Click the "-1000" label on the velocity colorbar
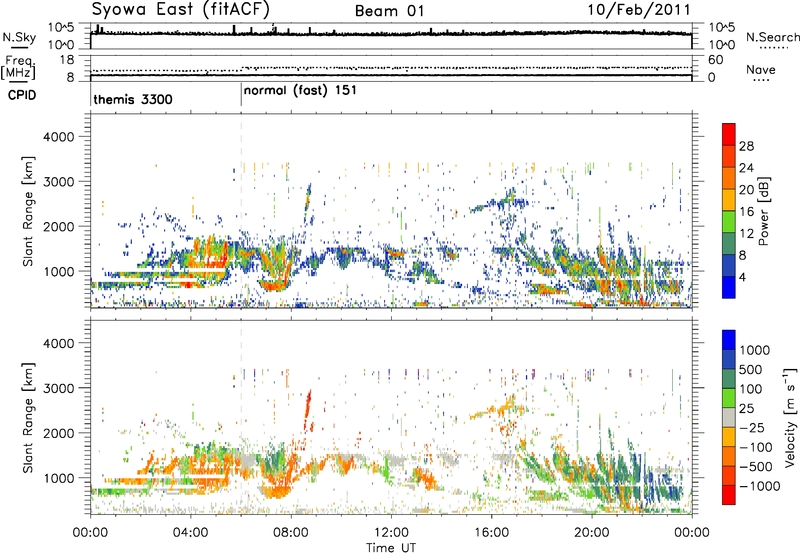800x554 pixels. (760, 486)
